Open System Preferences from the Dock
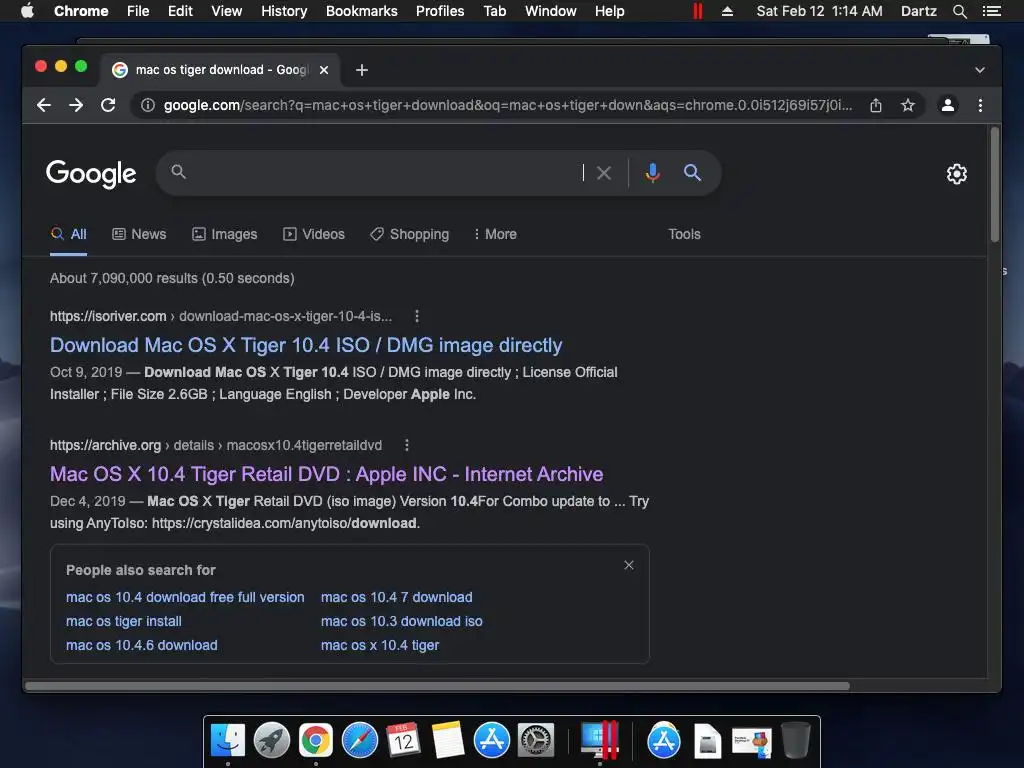Screen dimensions: 1024x768 pyautogui.click(x=536, y=740)
